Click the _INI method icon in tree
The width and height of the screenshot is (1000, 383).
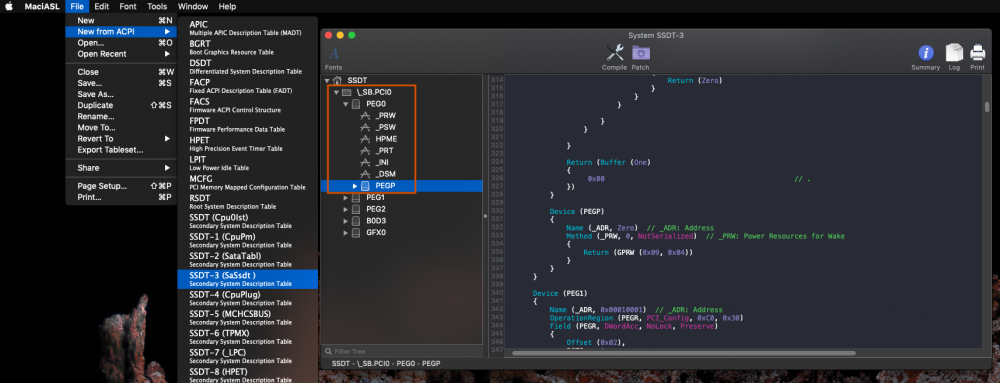365,163
